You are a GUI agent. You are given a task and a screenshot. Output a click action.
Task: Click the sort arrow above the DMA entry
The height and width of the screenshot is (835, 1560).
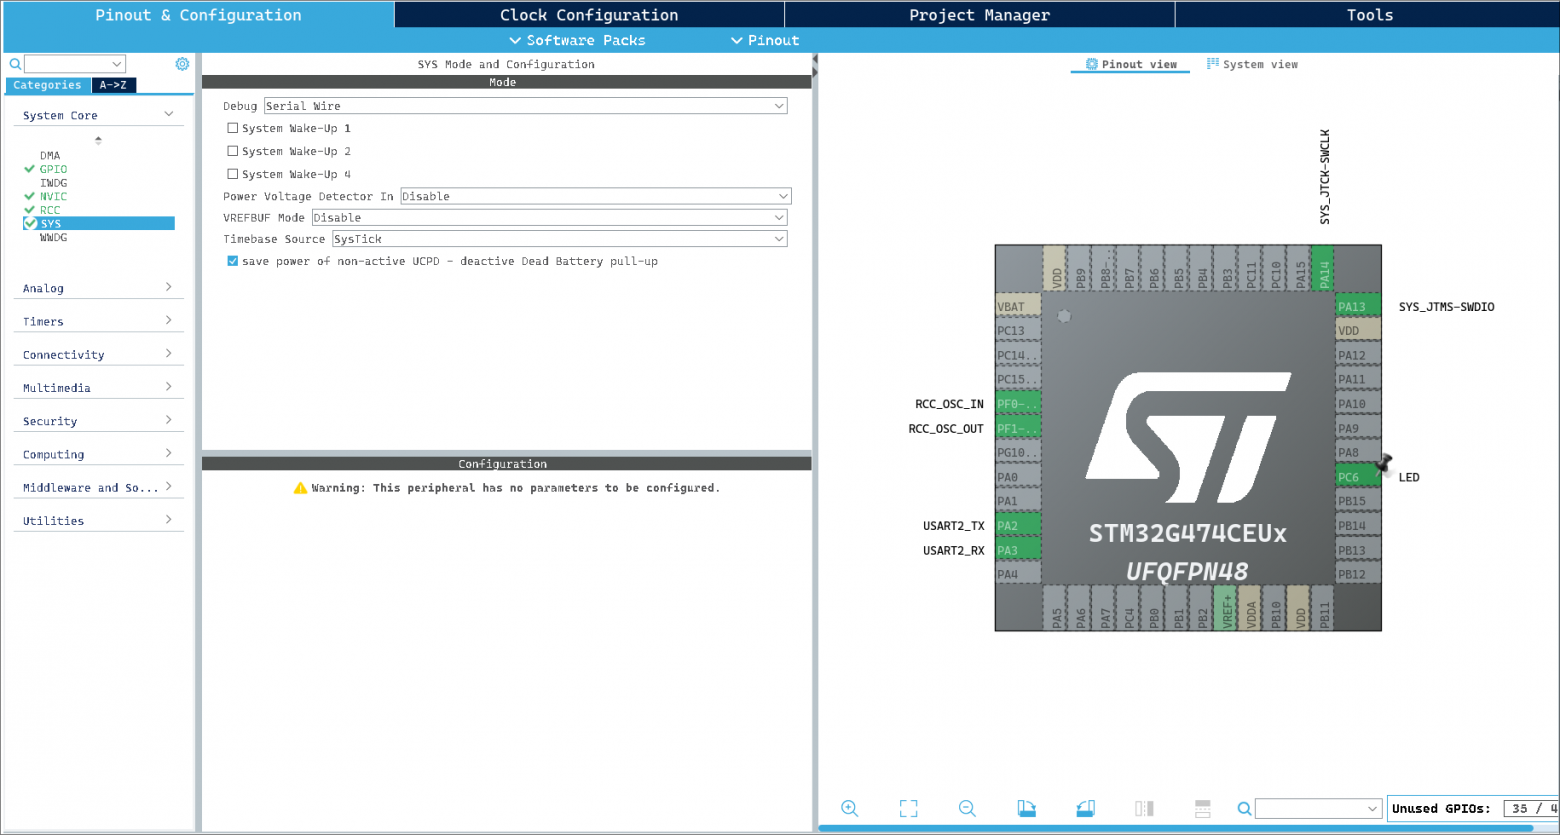pyautogui.click(x=98, y=140)
